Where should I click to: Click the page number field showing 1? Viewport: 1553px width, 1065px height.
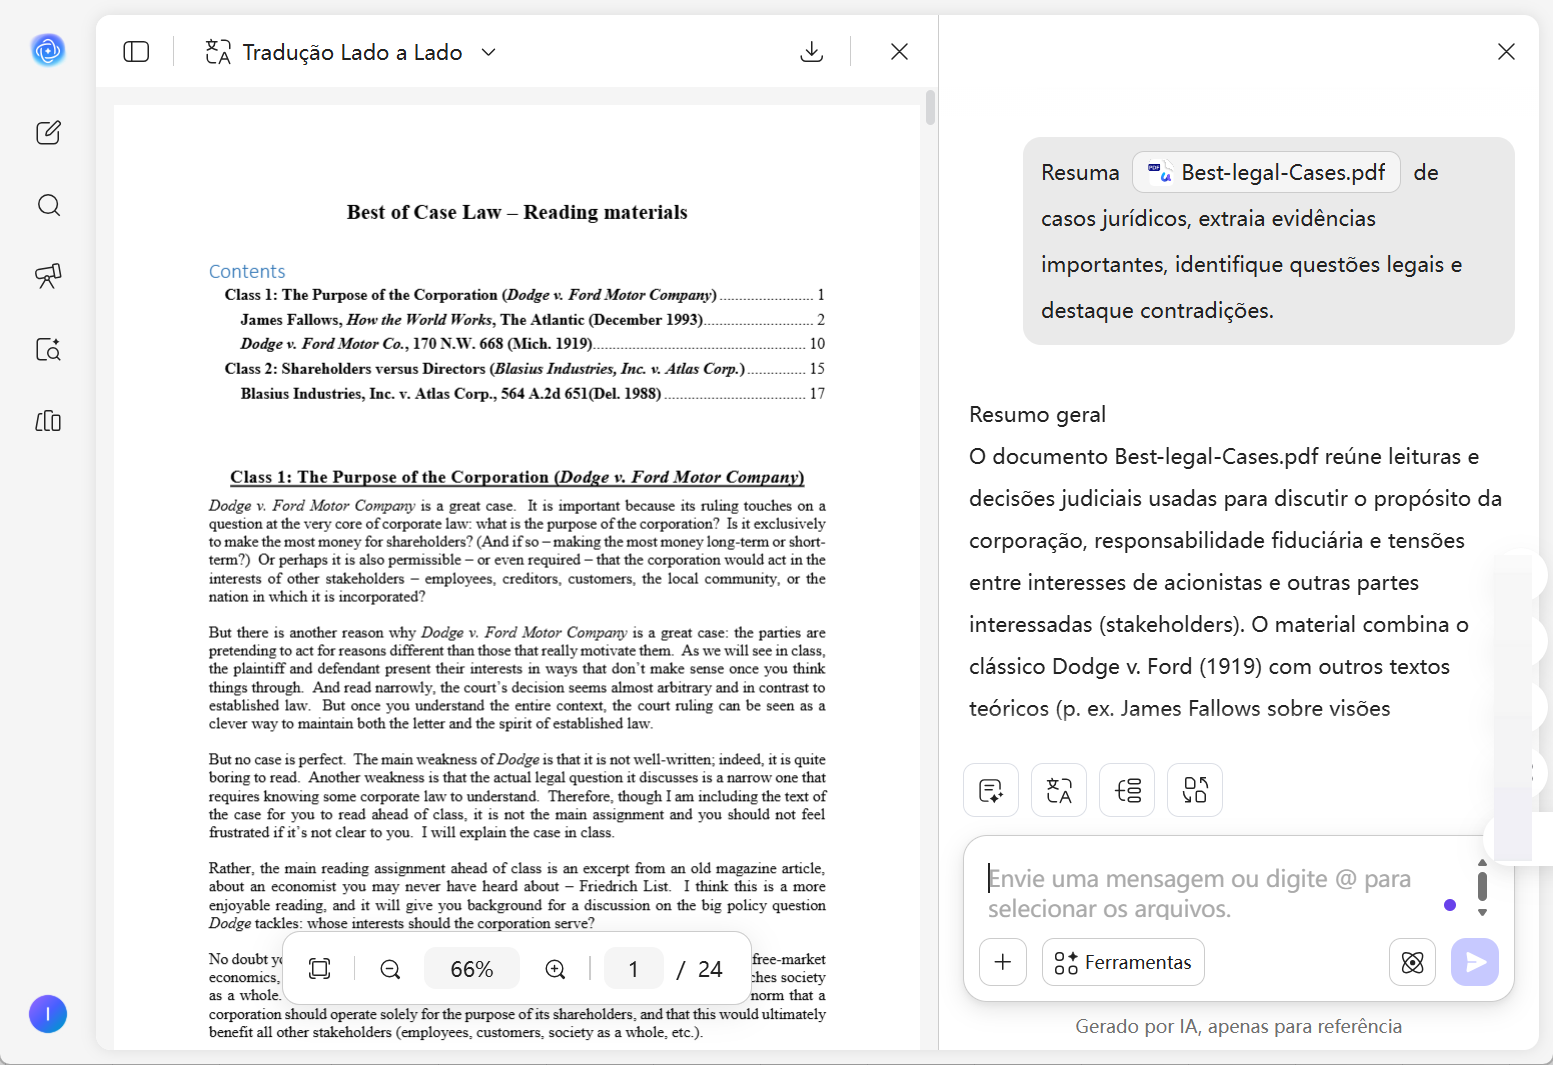tap(634, 969)
